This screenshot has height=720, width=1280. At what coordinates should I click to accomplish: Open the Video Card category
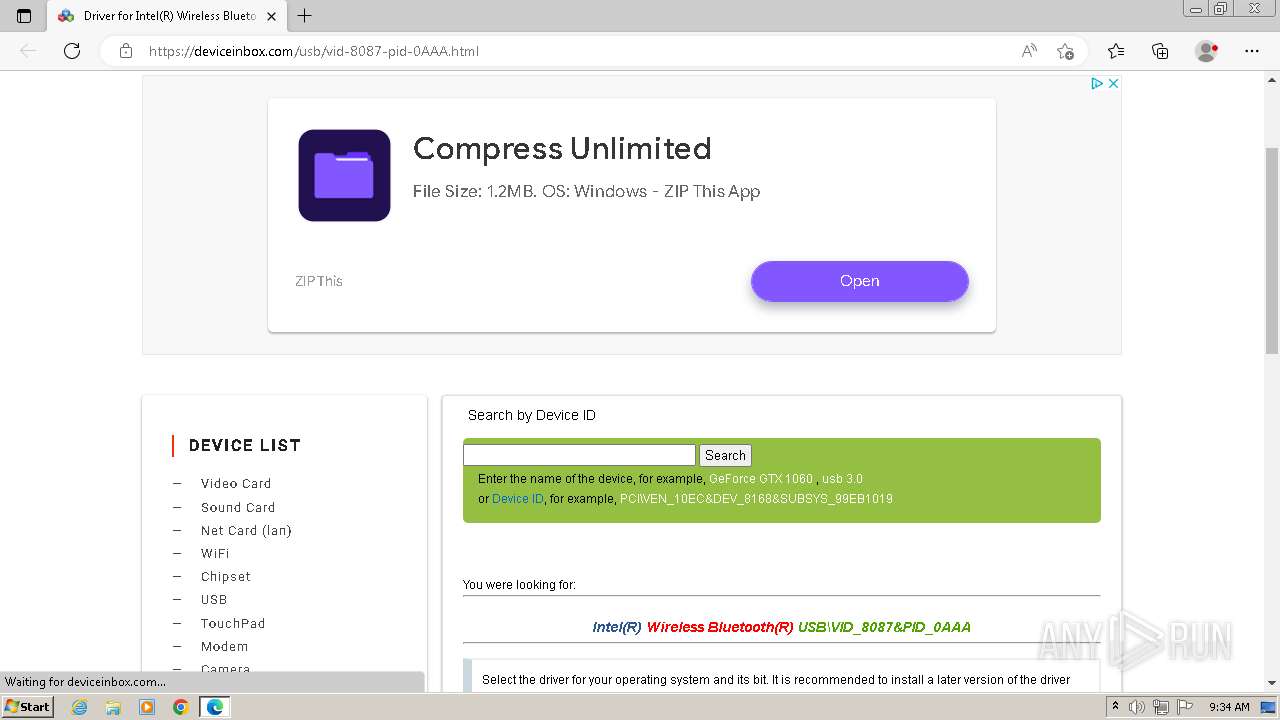point(236,484)
